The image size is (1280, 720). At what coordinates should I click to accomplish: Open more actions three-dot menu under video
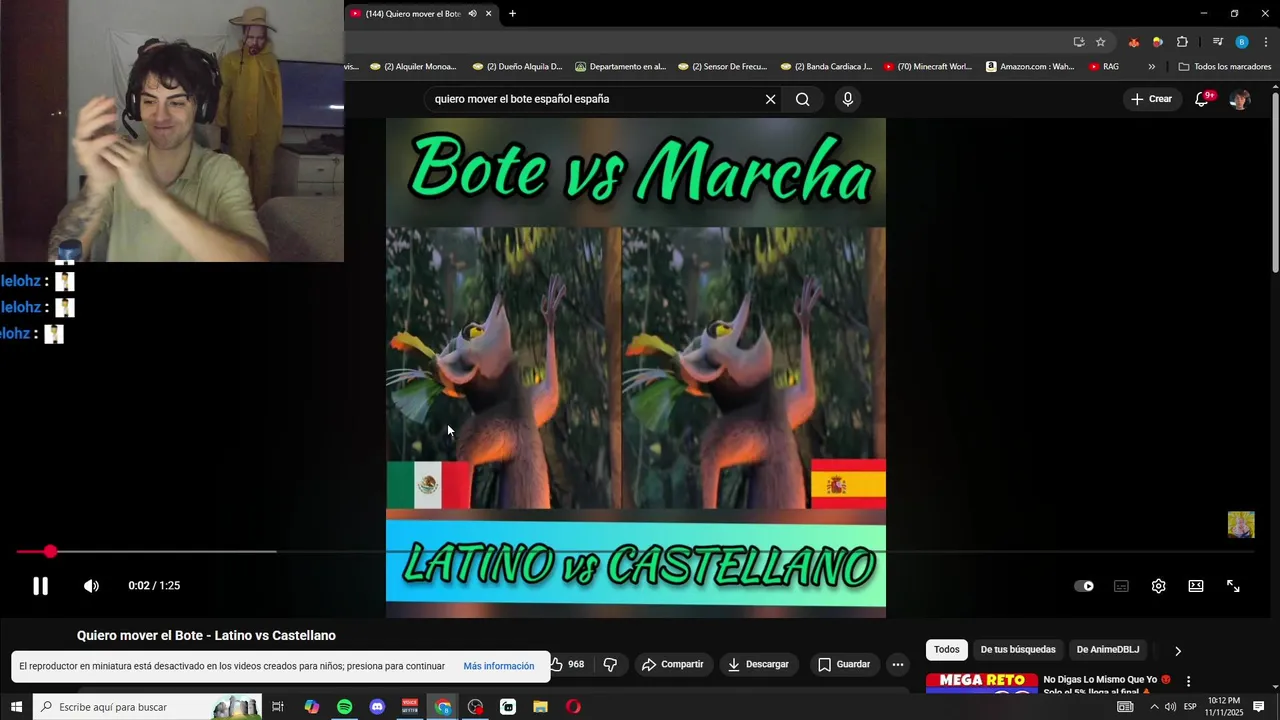pos(898,664)
